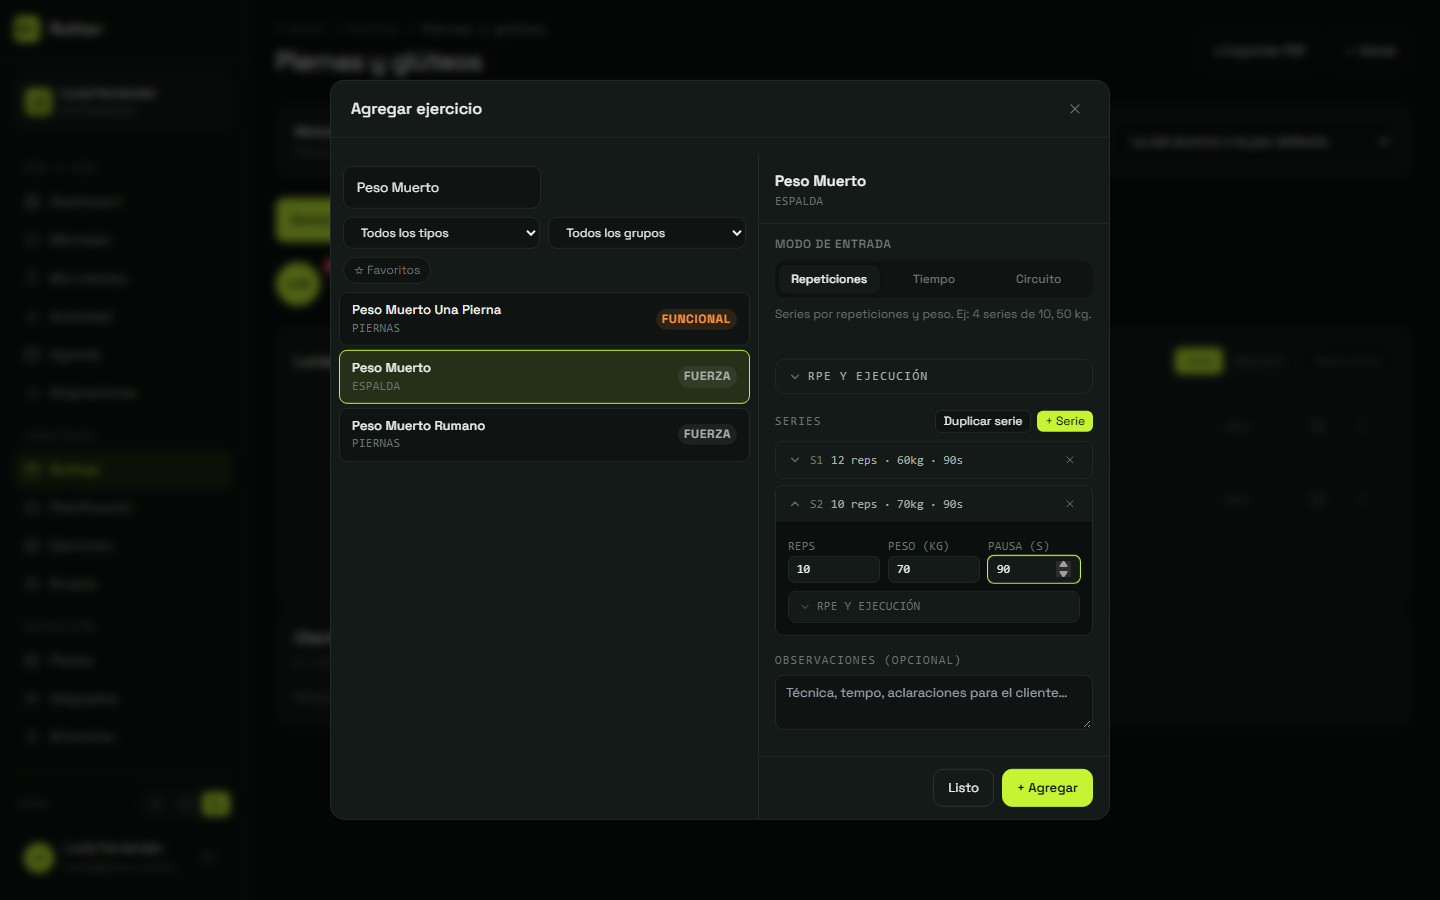Delete series S2 using its X icon
1440x900 pixels.
(x=1070, y=504)
